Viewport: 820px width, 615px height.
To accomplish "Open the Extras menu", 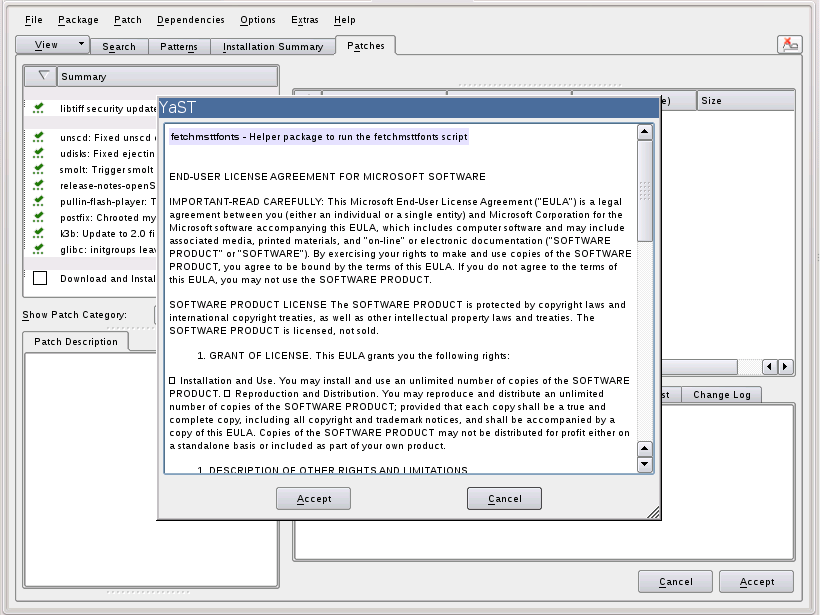I will coord(304,20).
